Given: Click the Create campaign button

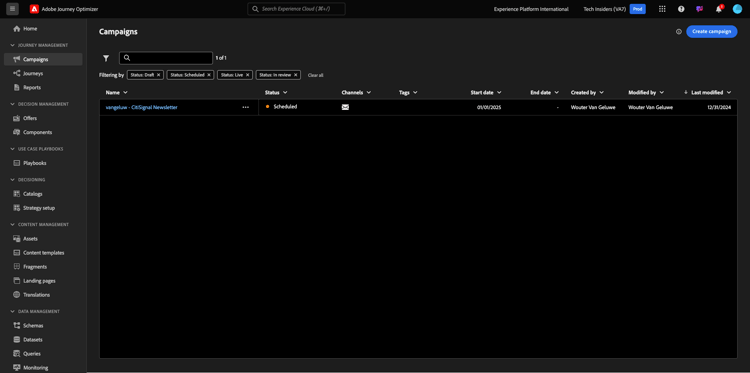Looking at the screenshot, I should point(712,32).
